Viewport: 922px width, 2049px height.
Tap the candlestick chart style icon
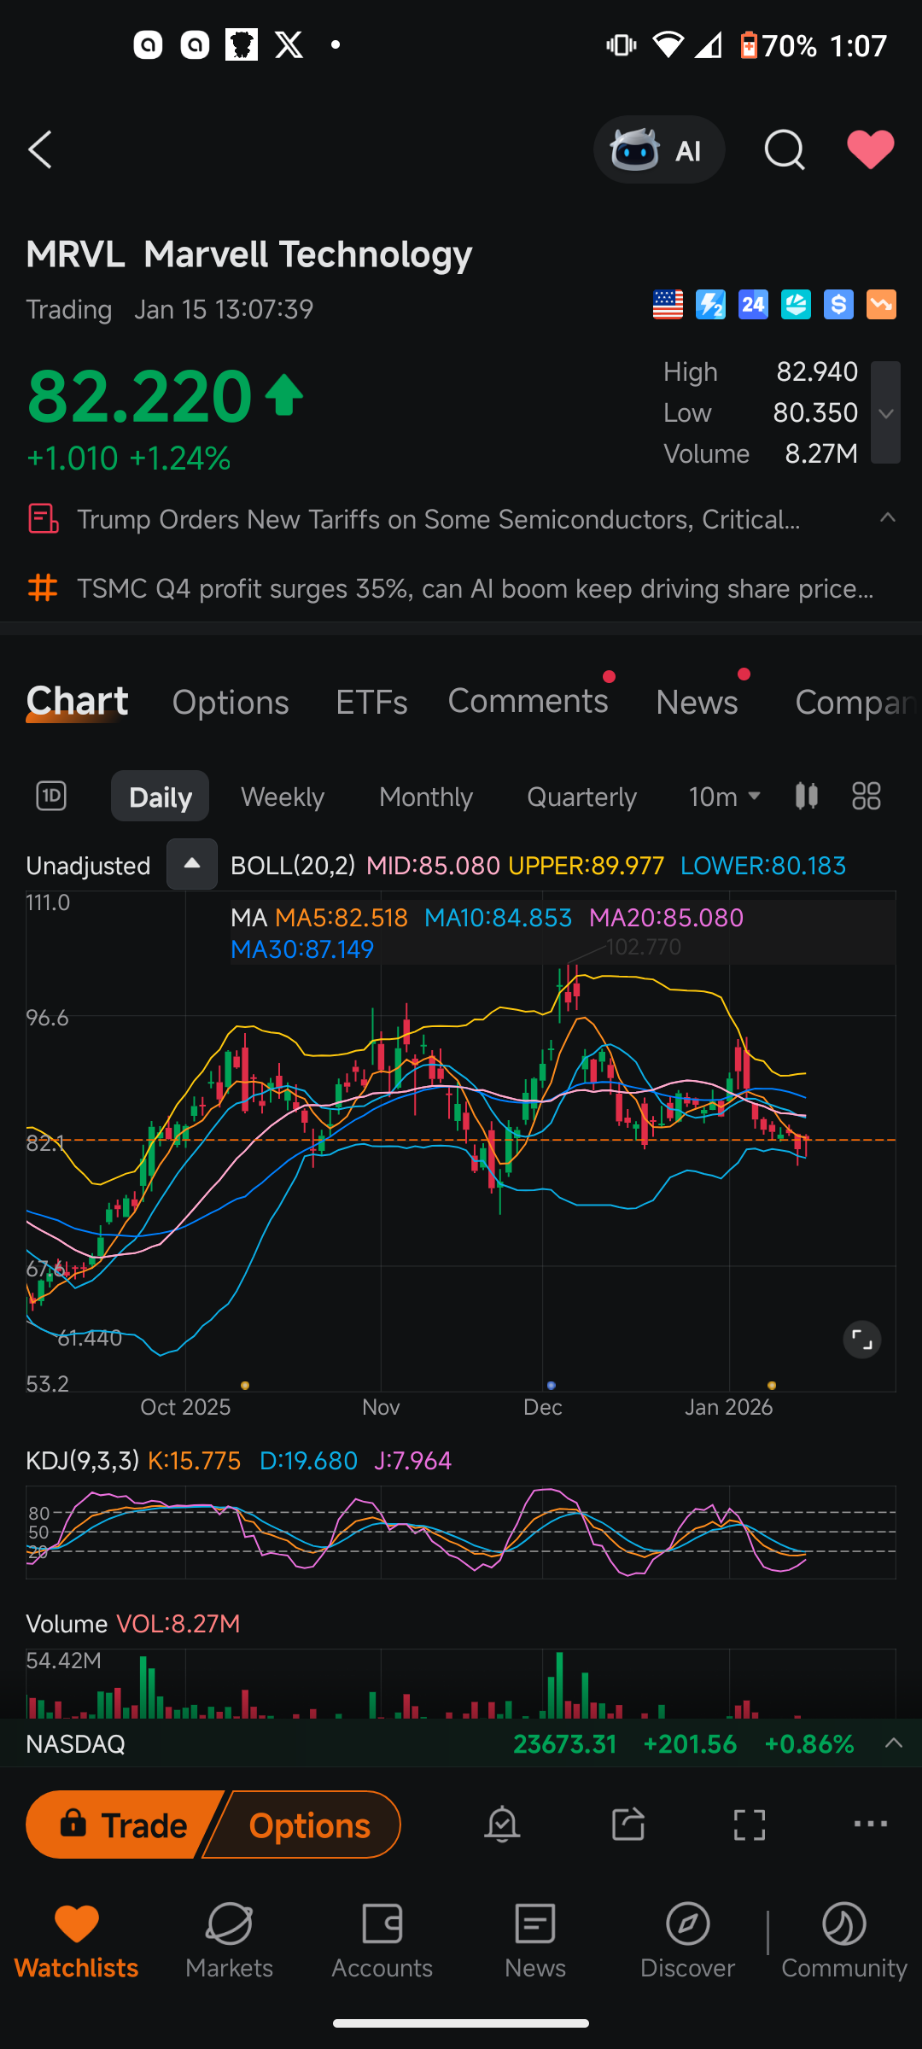[x=806, y=796]
